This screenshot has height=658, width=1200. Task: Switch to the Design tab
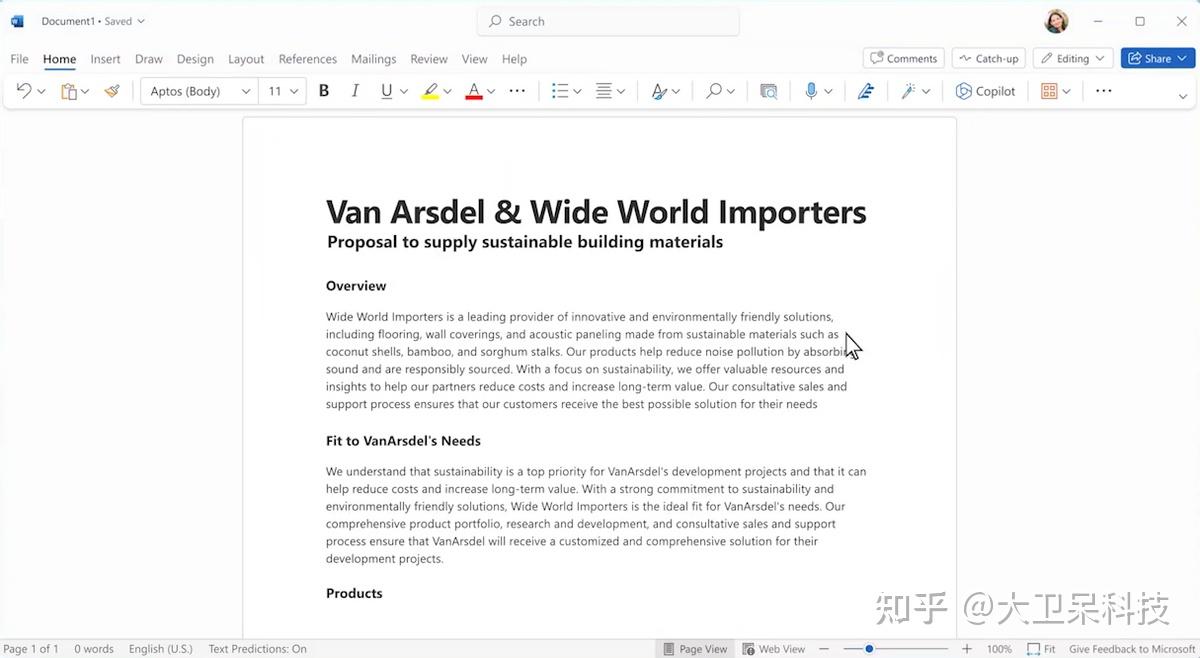coord(195,59)
